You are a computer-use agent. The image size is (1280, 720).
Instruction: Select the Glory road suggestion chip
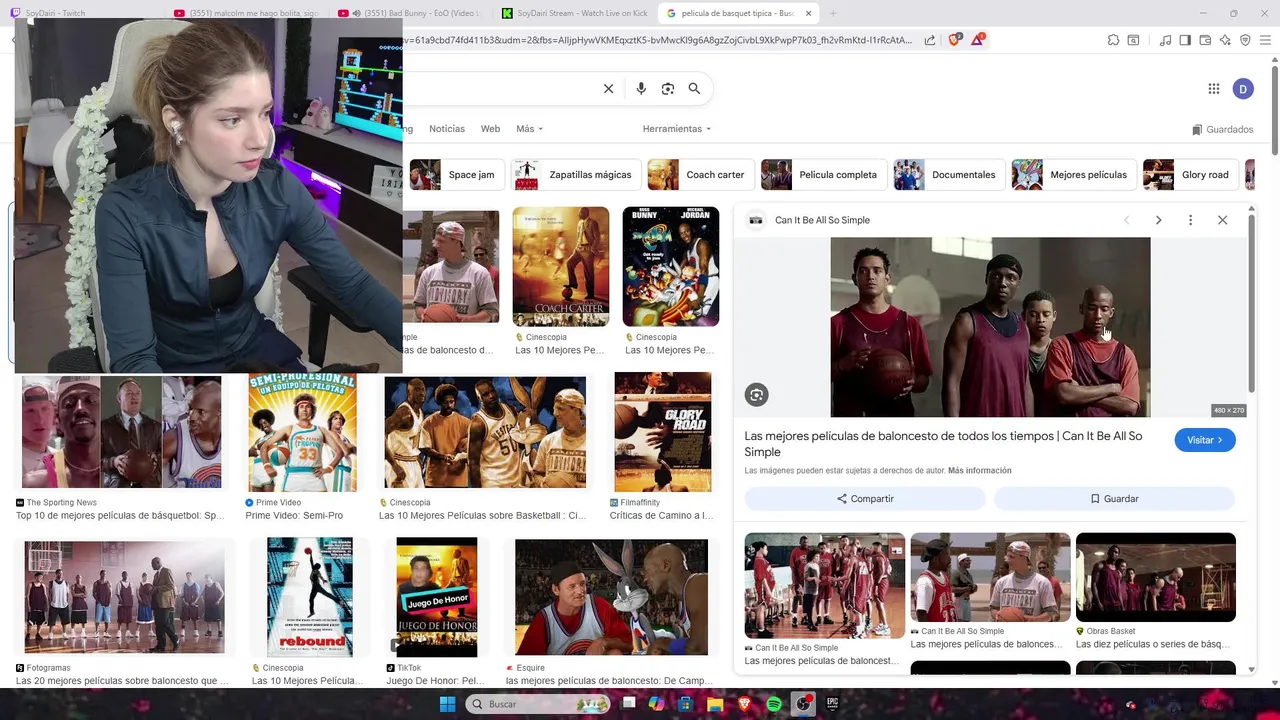pyautogui.click(x=1190, y=175)
